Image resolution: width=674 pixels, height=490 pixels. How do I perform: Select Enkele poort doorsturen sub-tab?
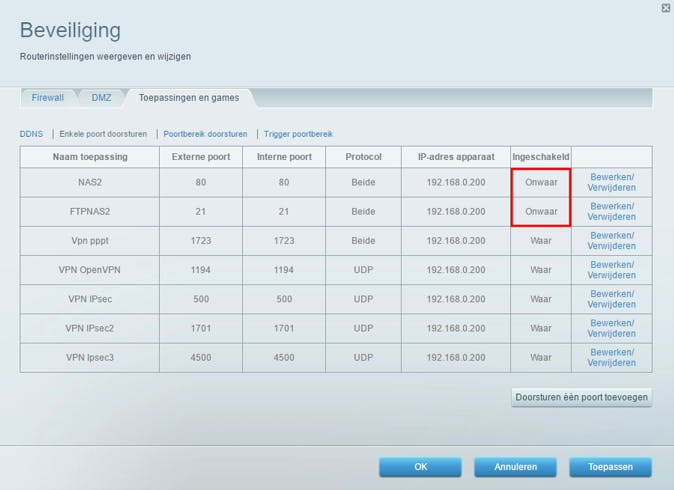103,134
